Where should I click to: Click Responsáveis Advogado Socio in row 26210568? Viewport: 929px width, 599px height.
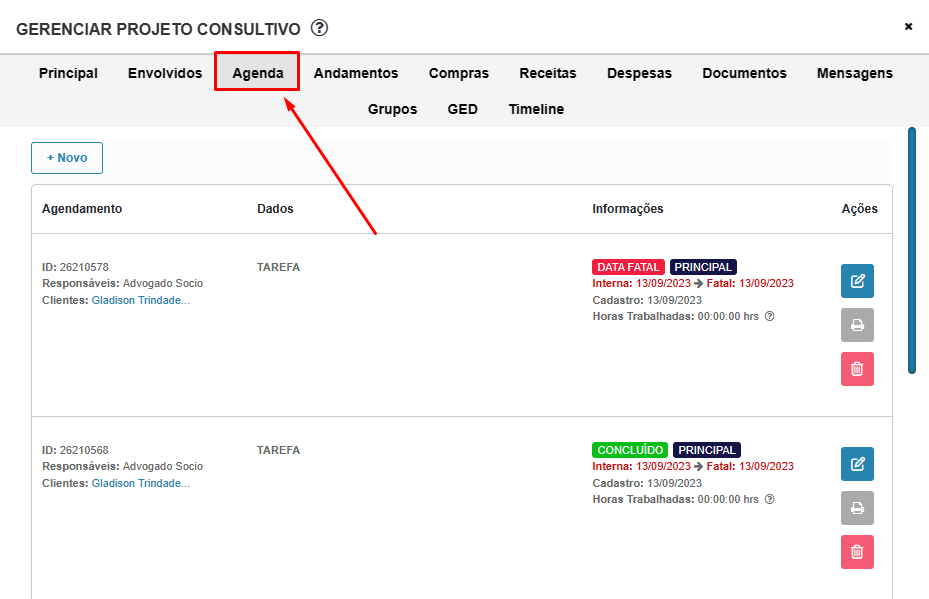point(123,466)
